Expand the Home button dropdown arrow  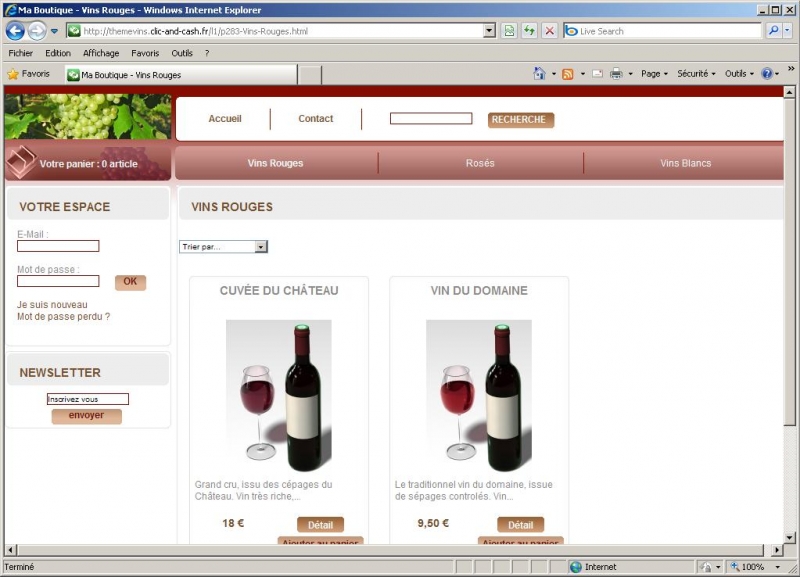click(554, 74)
